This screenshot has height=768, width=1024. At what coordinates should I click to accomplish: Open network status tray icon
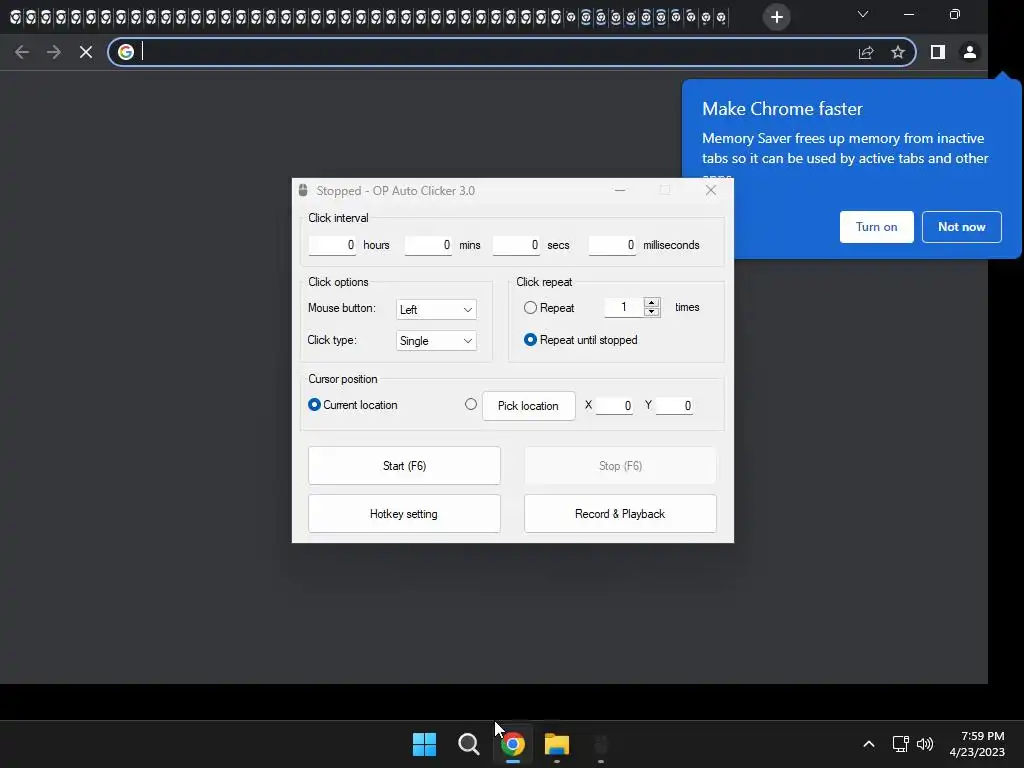pyautogui.click(x=901, y=744)
